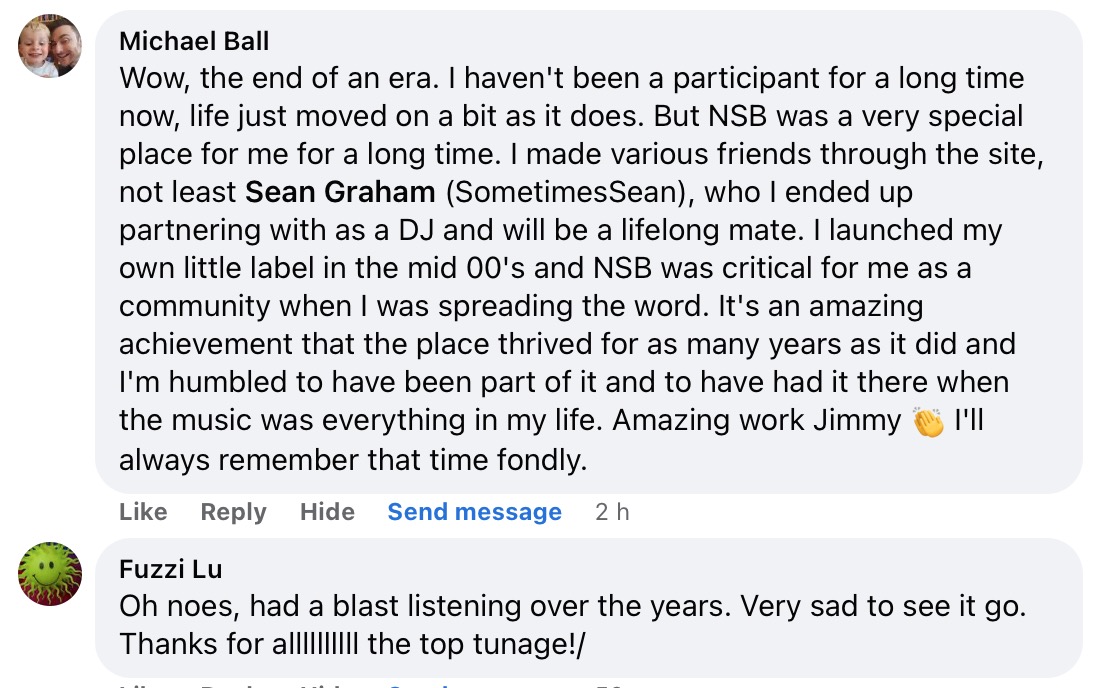The image size is (1094, 688).
Task: Send message to Michael Ball
Action: pos(474,512)
